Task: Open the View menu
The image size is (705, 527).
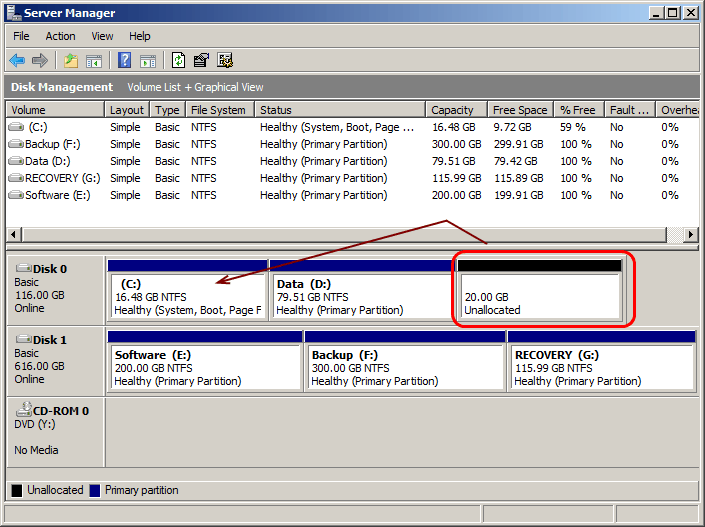Action: 102,36
